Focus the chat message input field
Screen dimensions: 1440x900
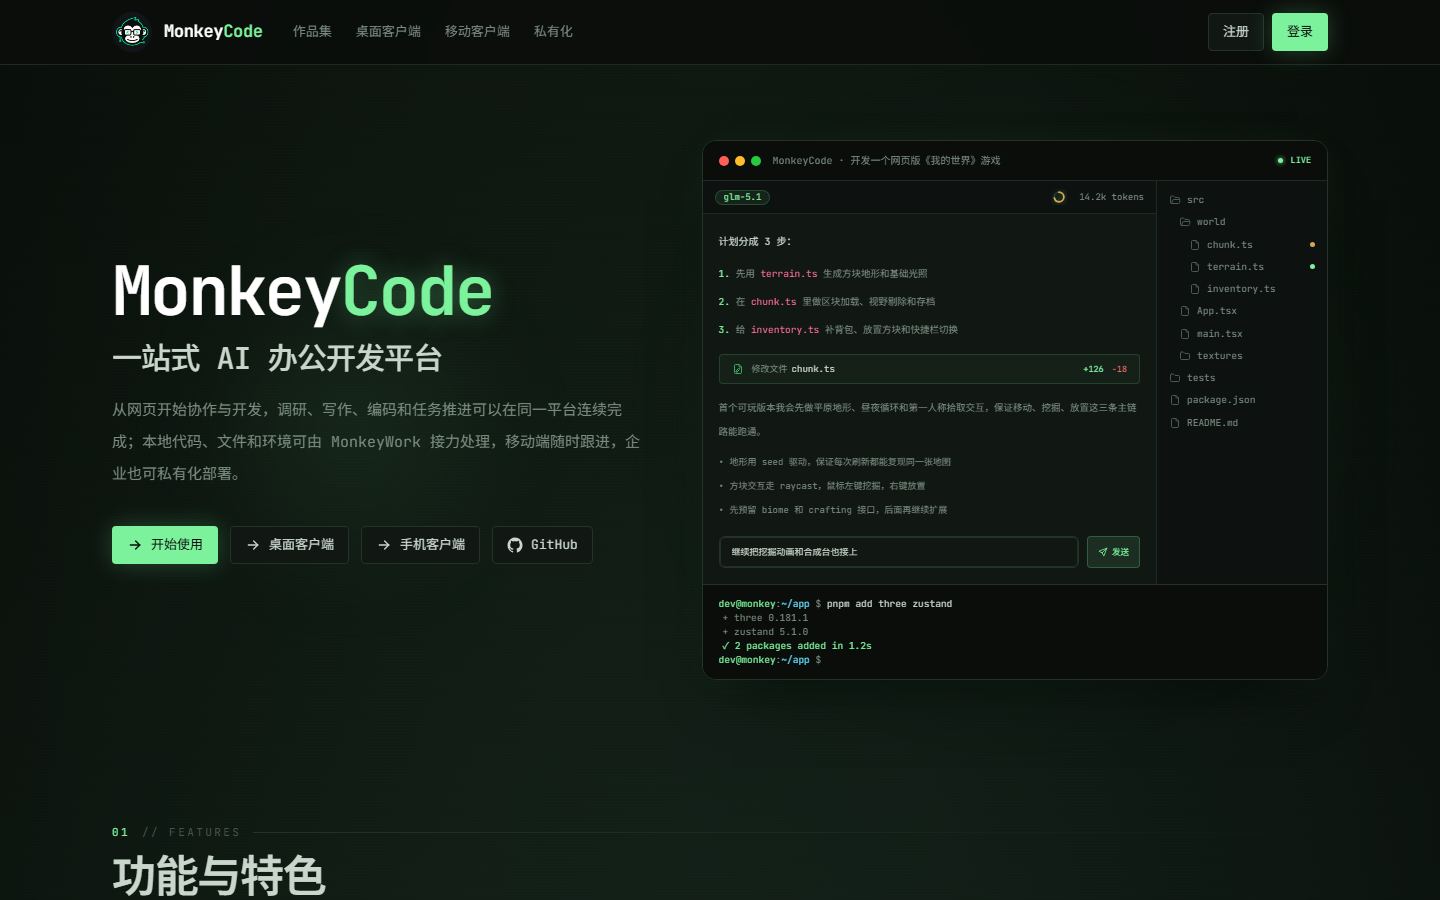point(899,552)
